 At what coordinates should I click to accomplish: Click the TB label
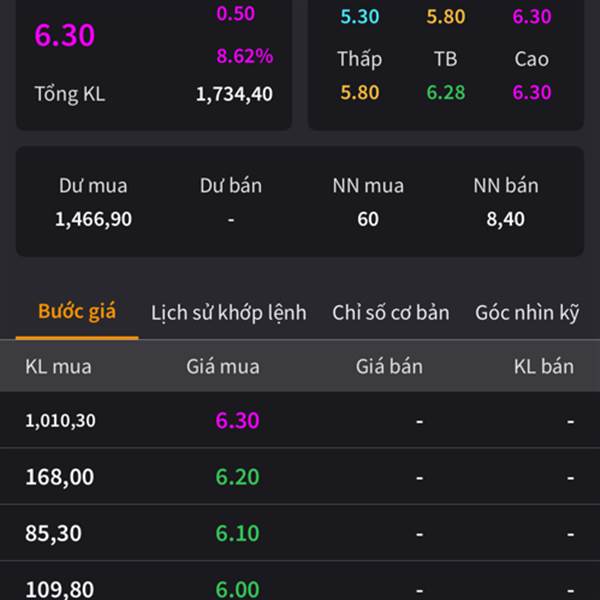pyautogui.click(x=446, y=59)
